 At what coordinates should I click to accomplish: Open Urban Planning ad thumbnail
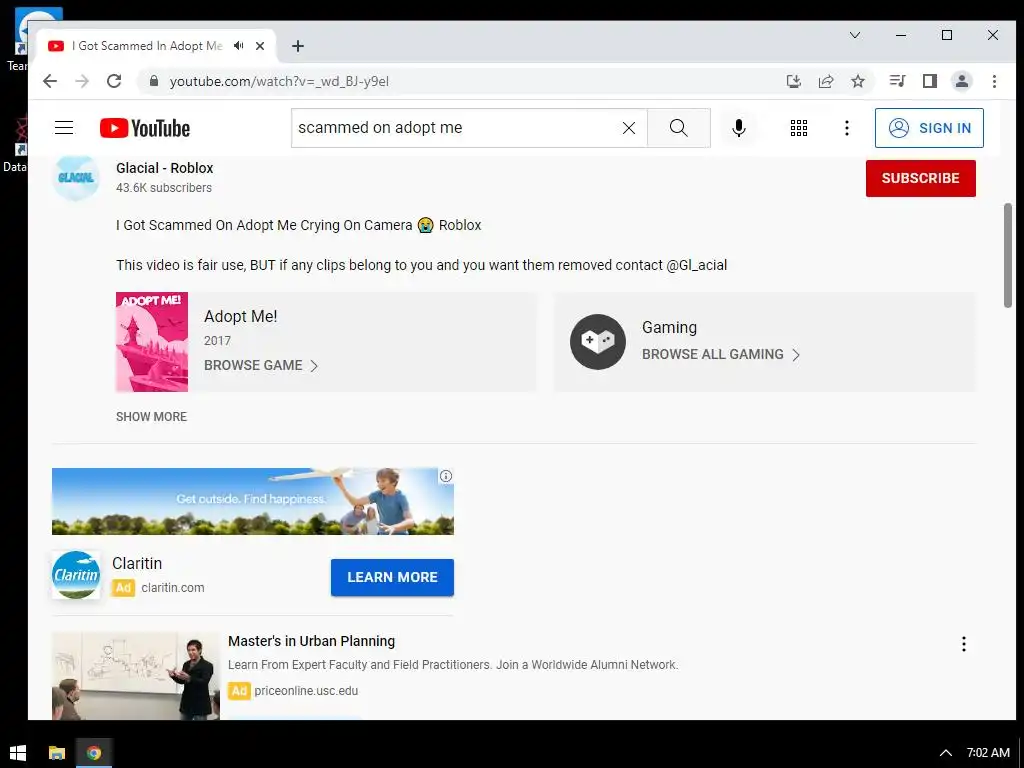tap(136, 675)
